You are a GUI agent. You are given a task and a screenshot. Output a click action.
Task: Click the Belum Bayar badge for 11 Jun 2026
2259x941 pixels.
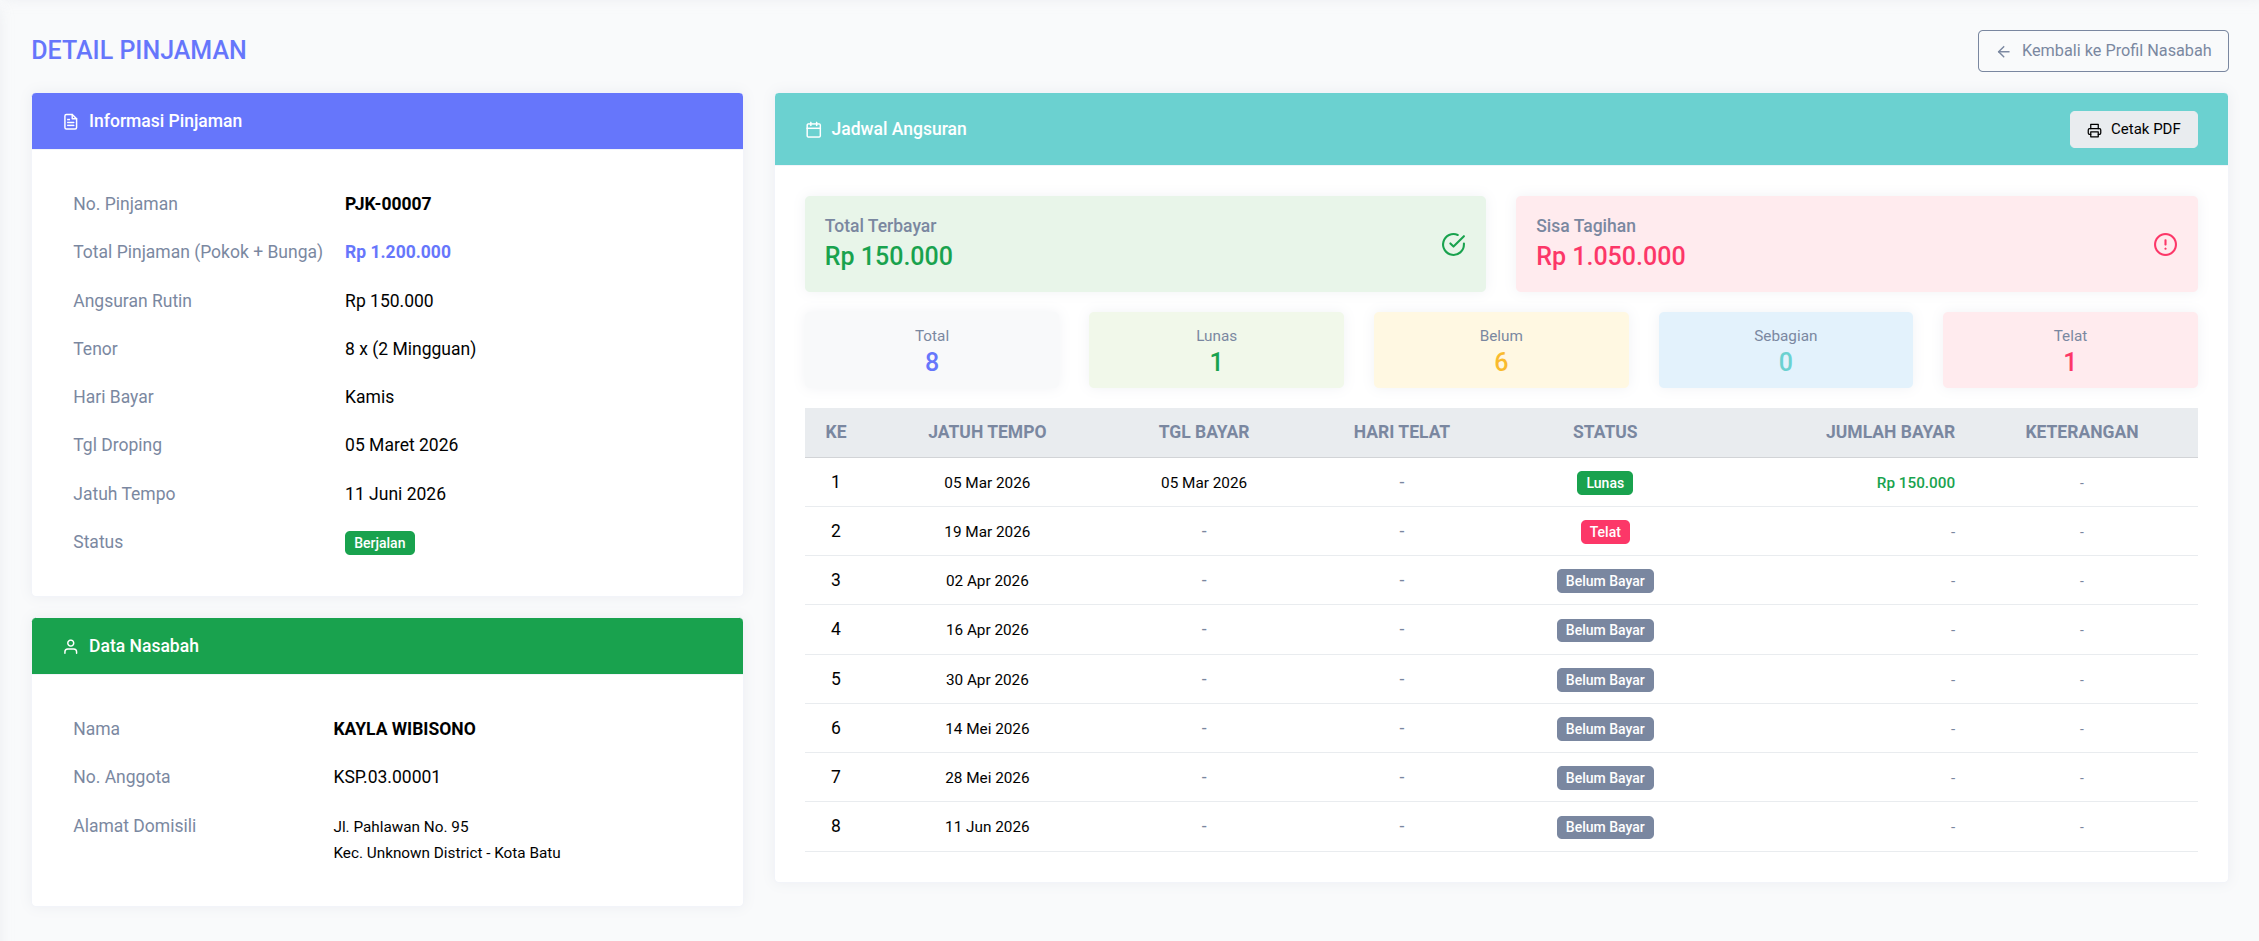[x=1604, y=827]
